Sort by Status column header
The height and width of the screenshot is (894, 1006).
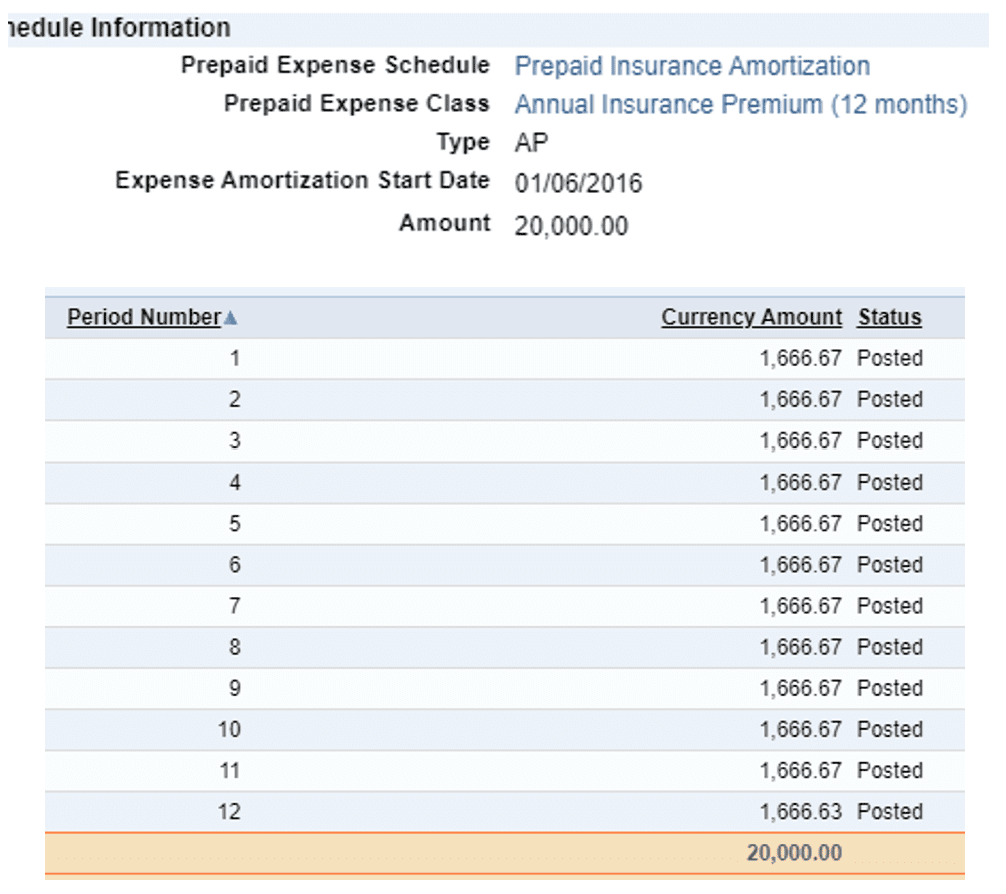(890, 317)
